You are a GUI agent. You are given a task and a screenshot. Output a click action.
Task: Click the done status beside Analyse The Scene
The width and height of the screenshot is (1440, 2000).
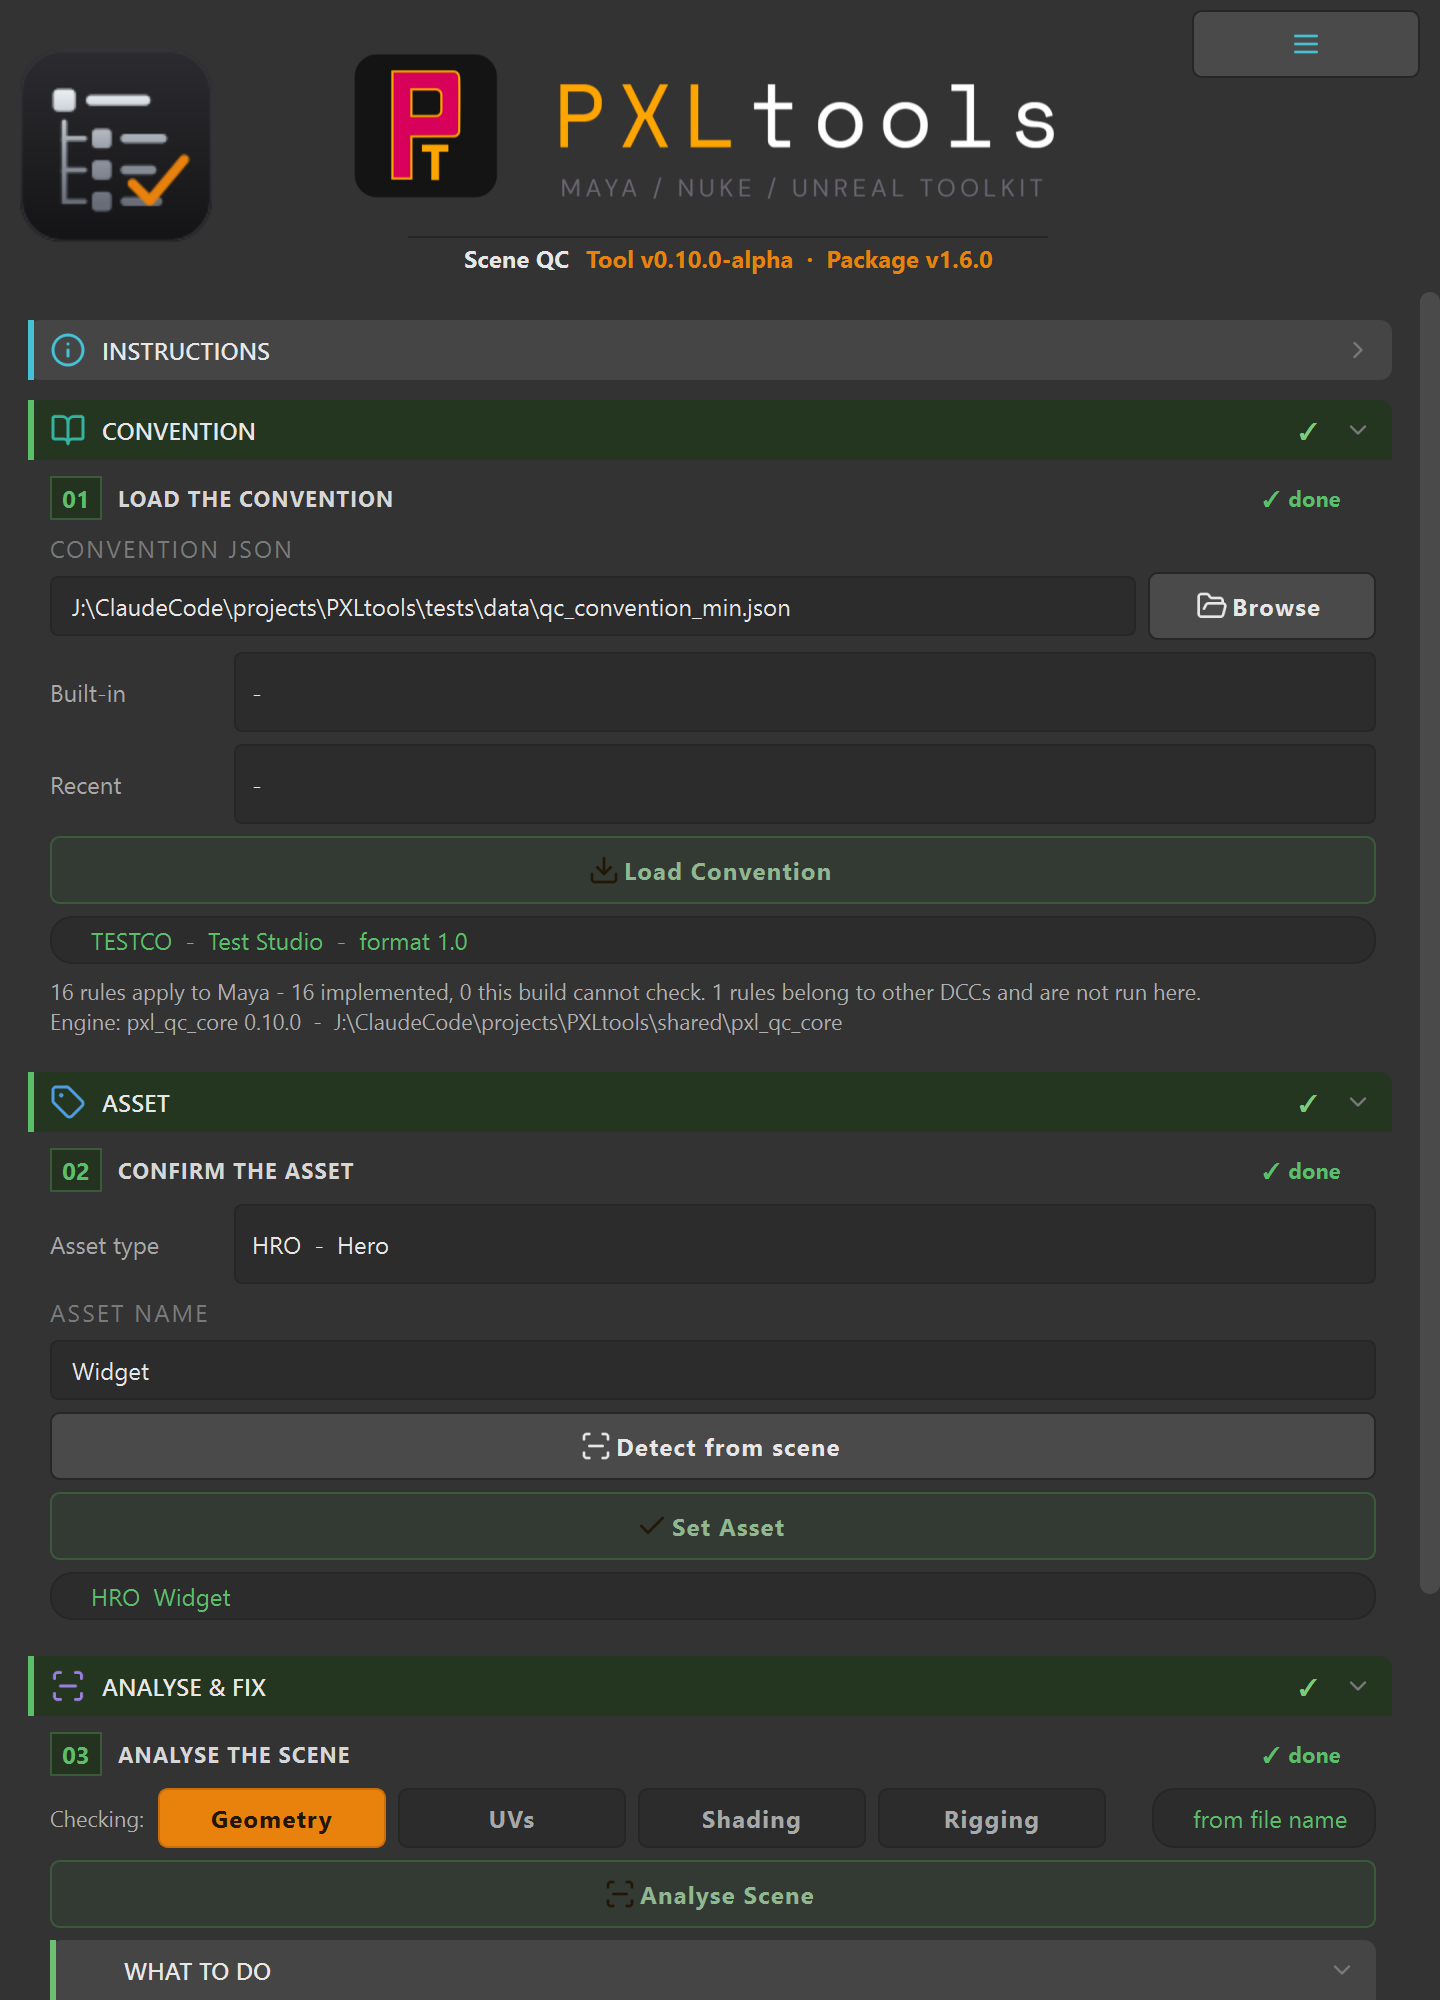(1301, 1755)
